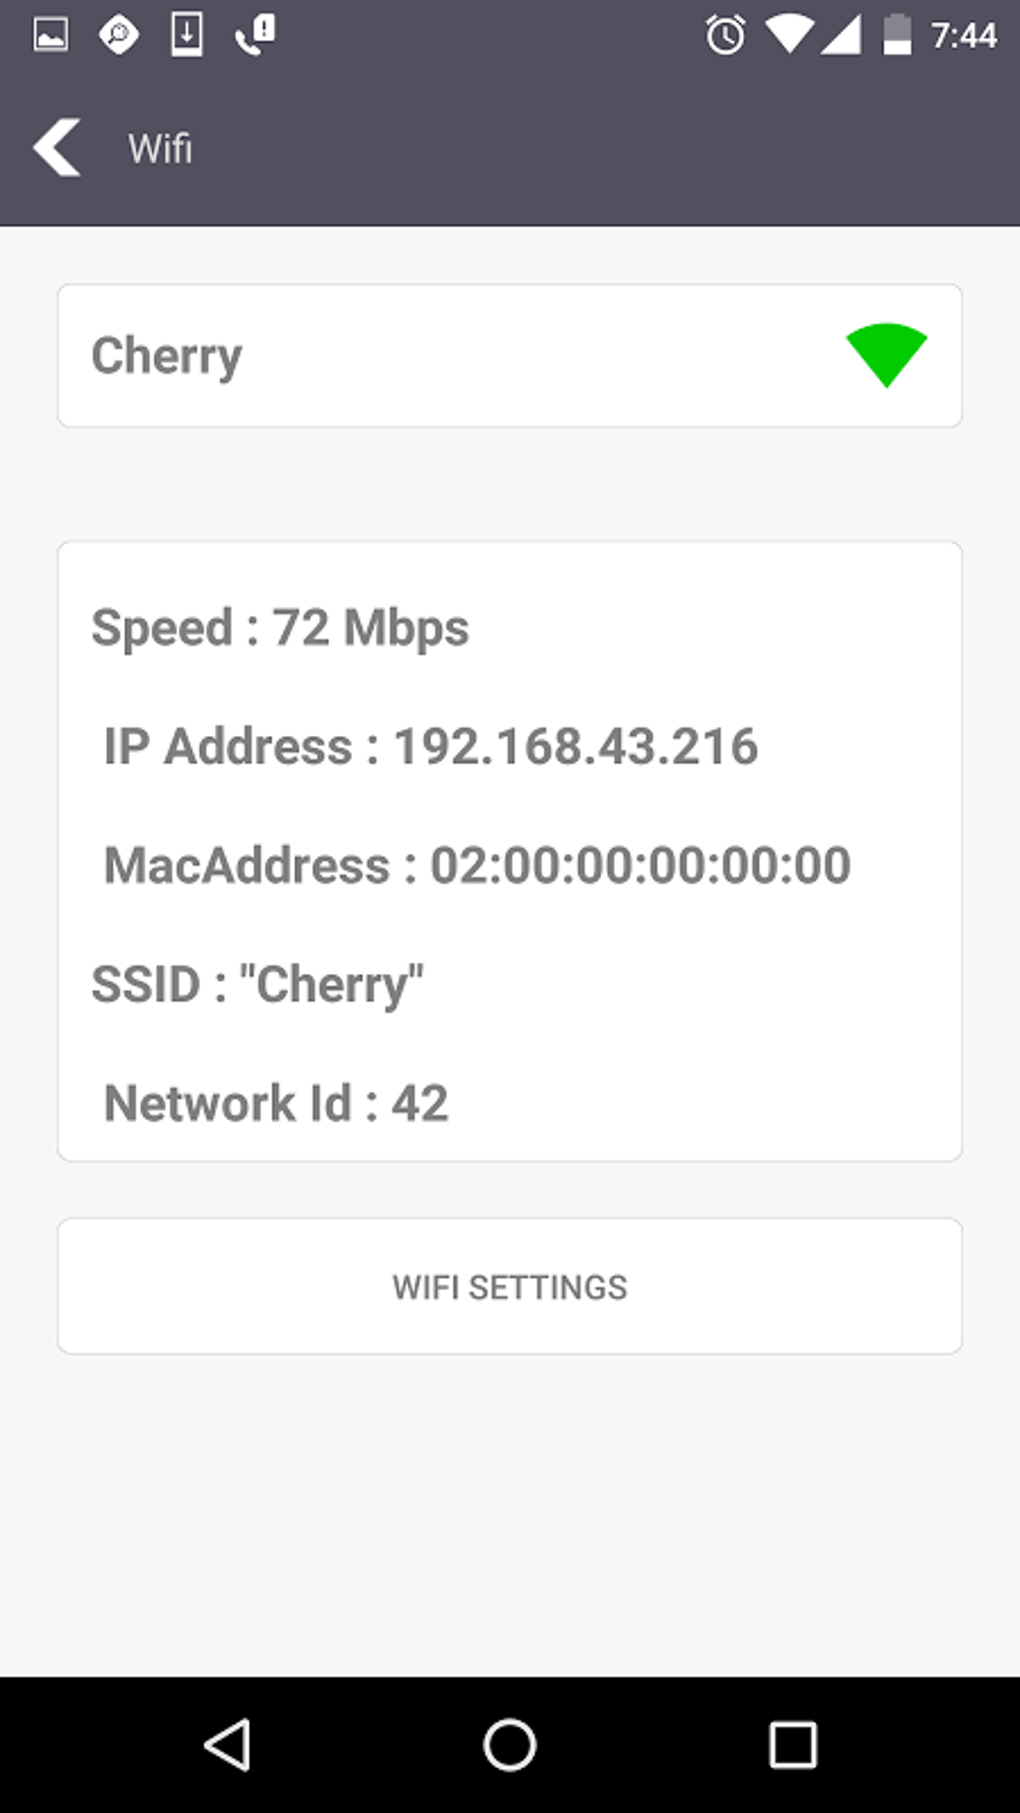Tap the alarm clock status icon
Image resolution: width=1020 pixels, height=1813 pixels.
725,36
